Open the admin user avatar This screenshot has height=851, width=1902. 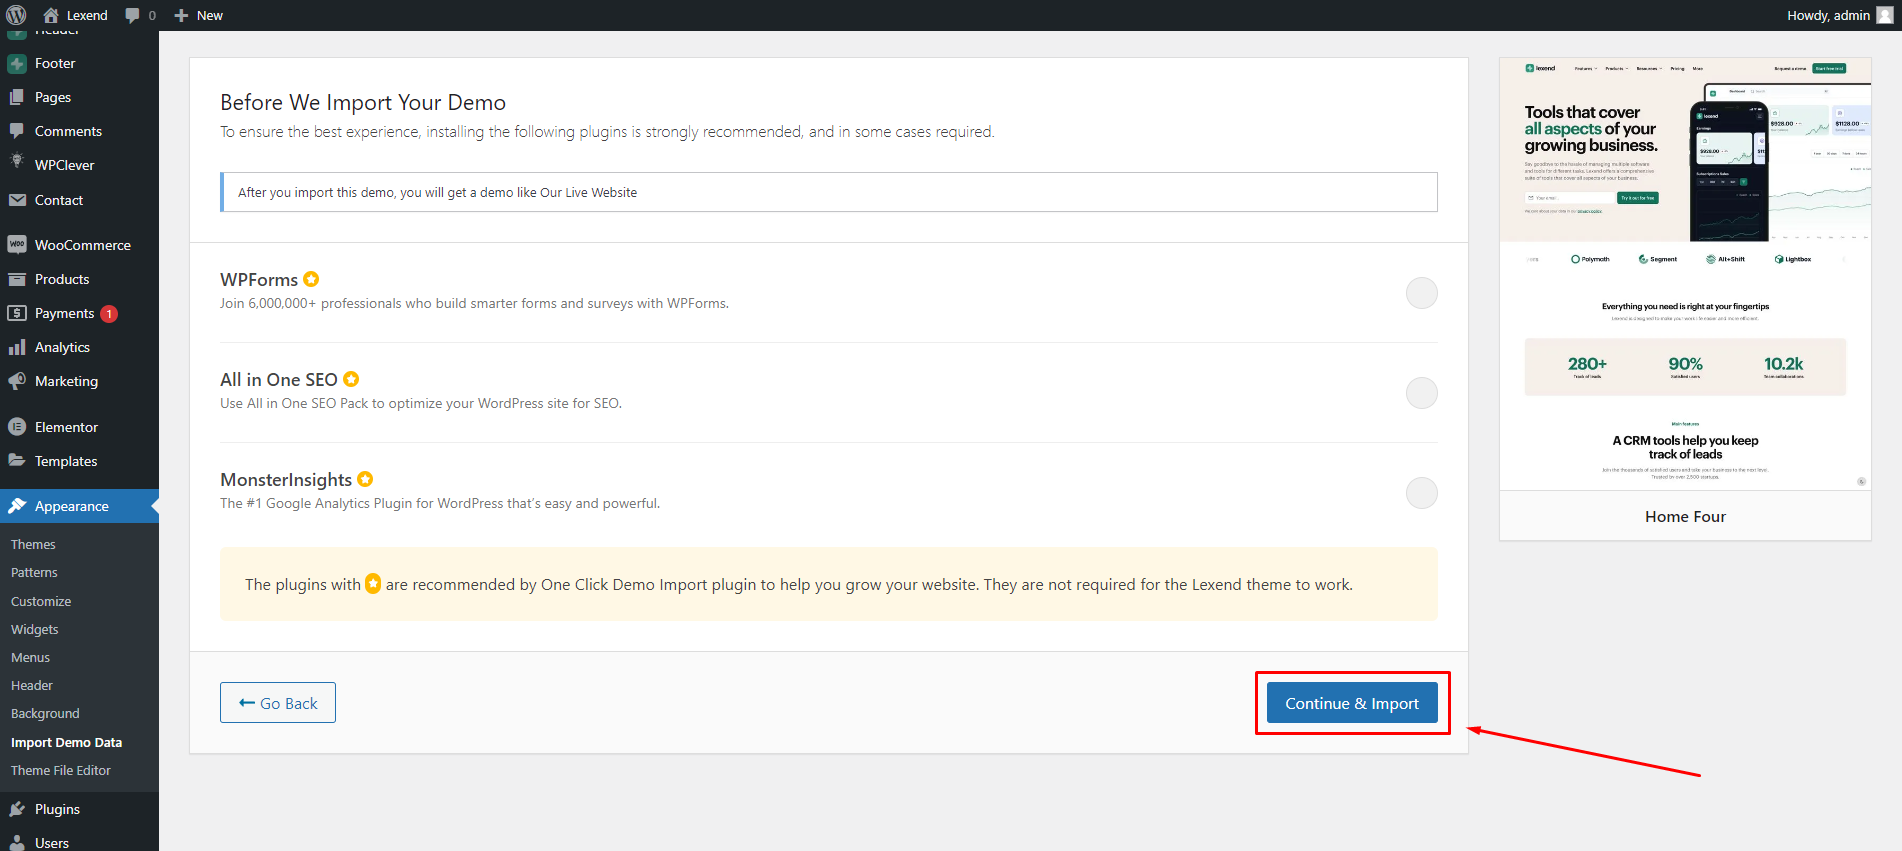point(1885,15)
